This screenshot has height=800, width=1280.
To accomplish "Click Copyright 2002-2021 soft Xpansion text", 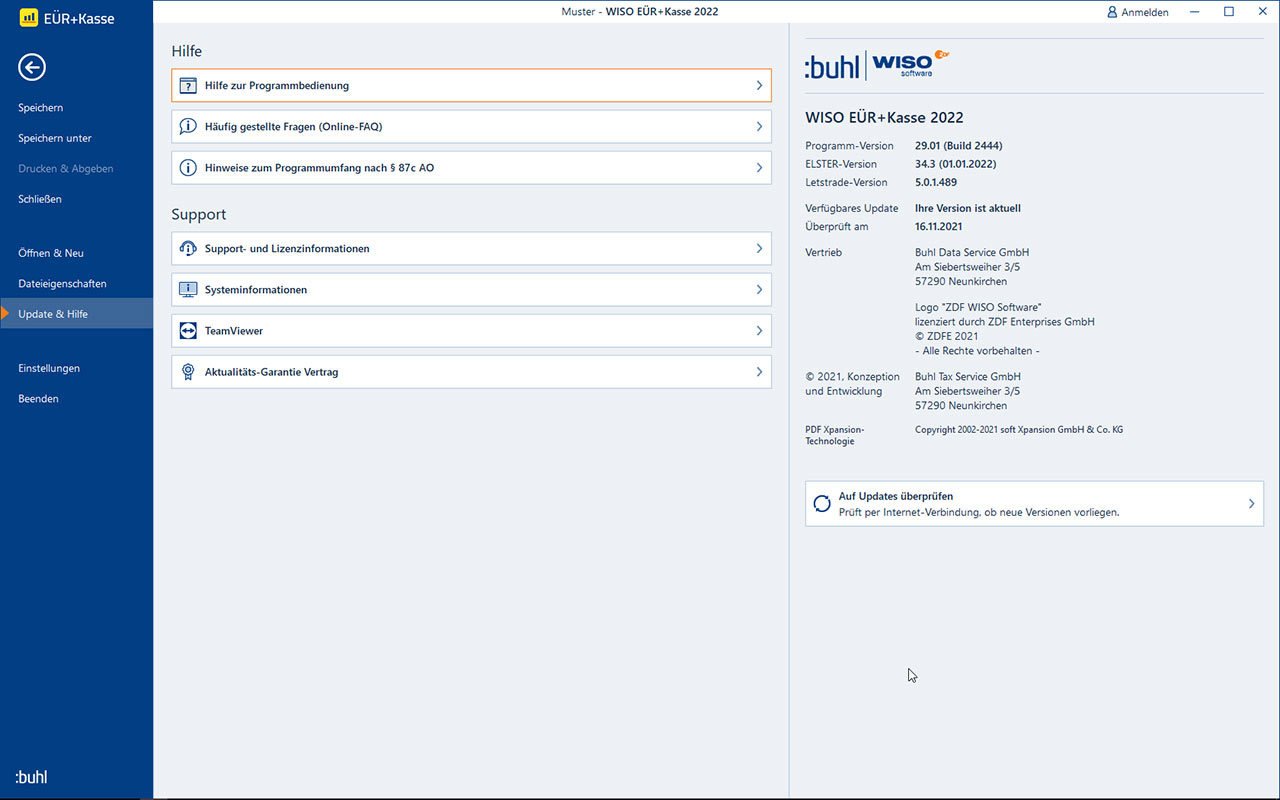I will tap(1019, 430).
